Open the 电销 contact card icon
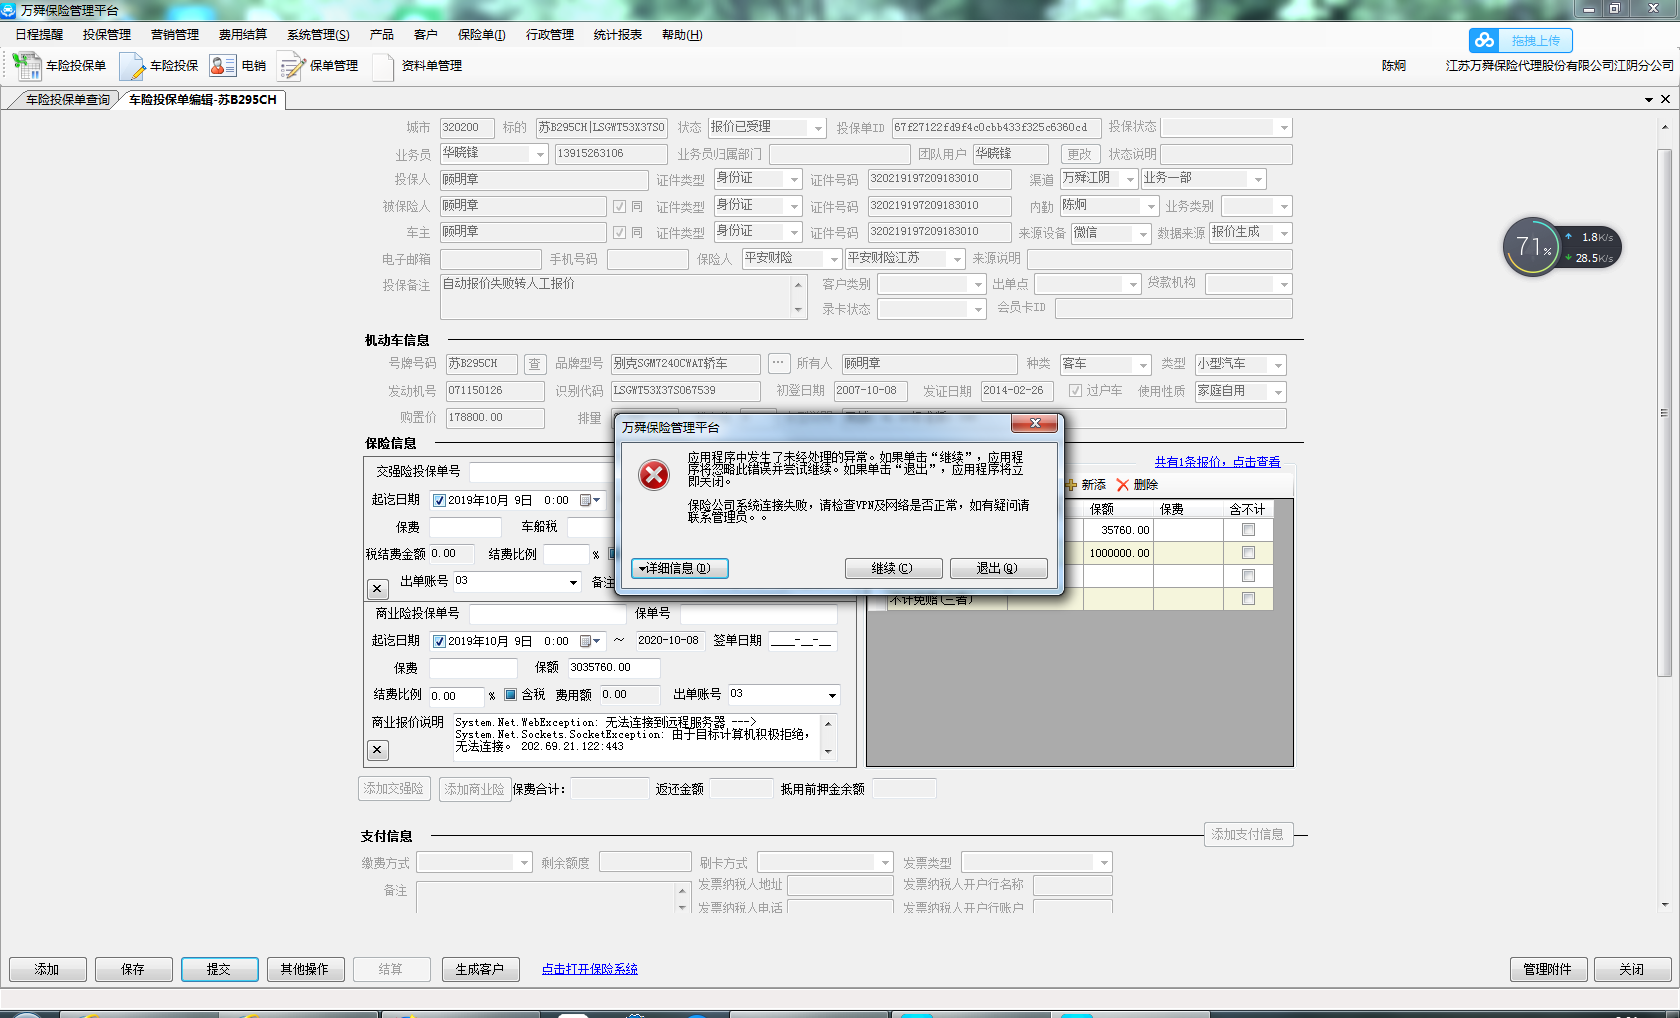 [x=222, y=66]
